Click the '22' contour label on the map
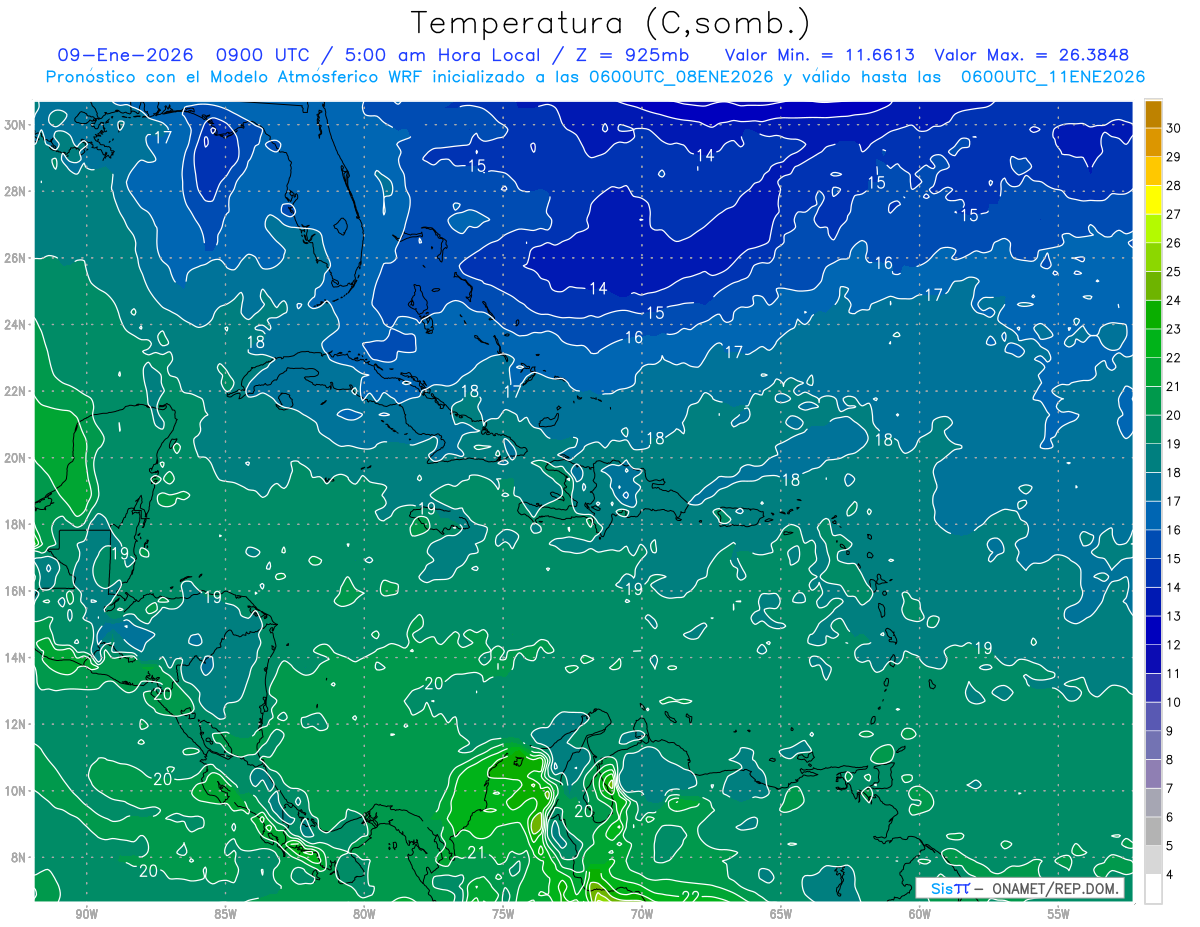1200x927 pixels. (690, 896)
